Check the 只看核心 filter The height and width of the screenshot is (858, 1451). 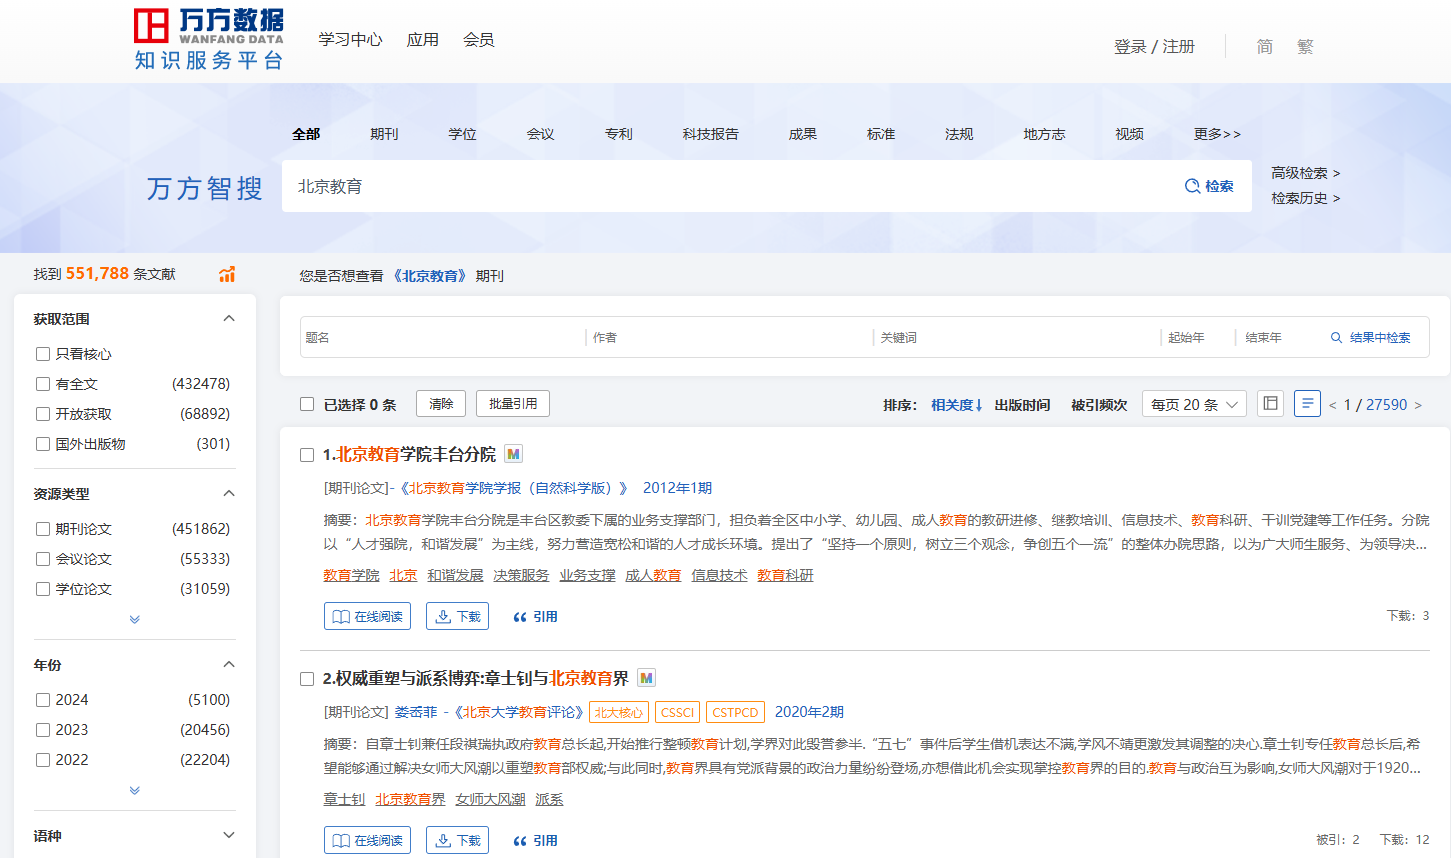tap(43, 354)
